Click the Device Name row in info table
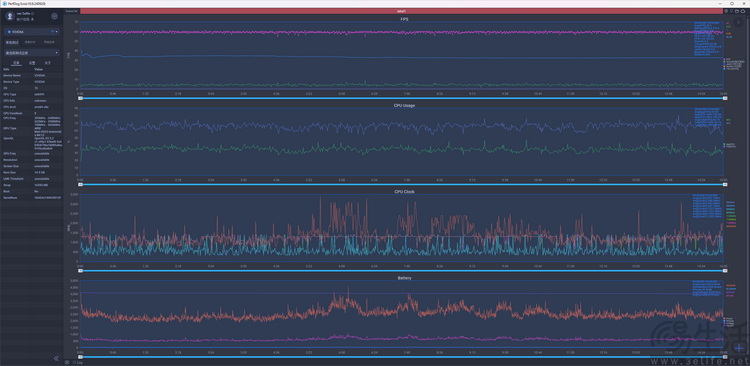This screenshot has height=366, width=750. (x=32, y=76)
